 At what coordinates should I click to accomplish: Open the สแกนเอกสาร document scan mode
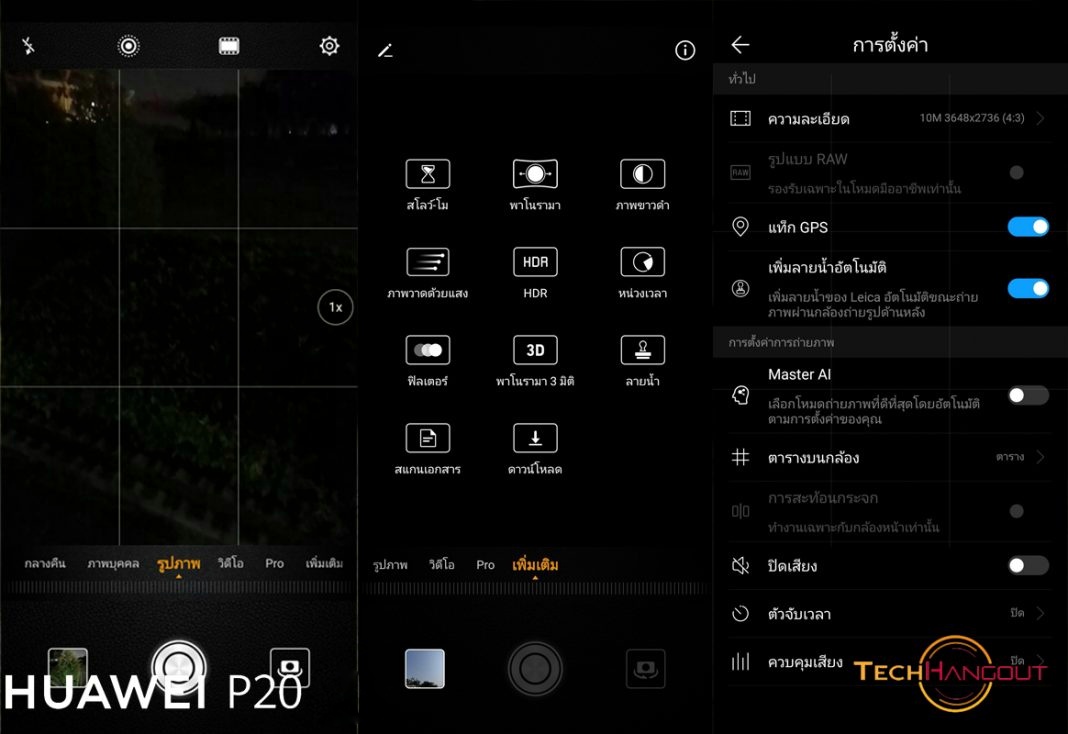click(x=428, y=449)
